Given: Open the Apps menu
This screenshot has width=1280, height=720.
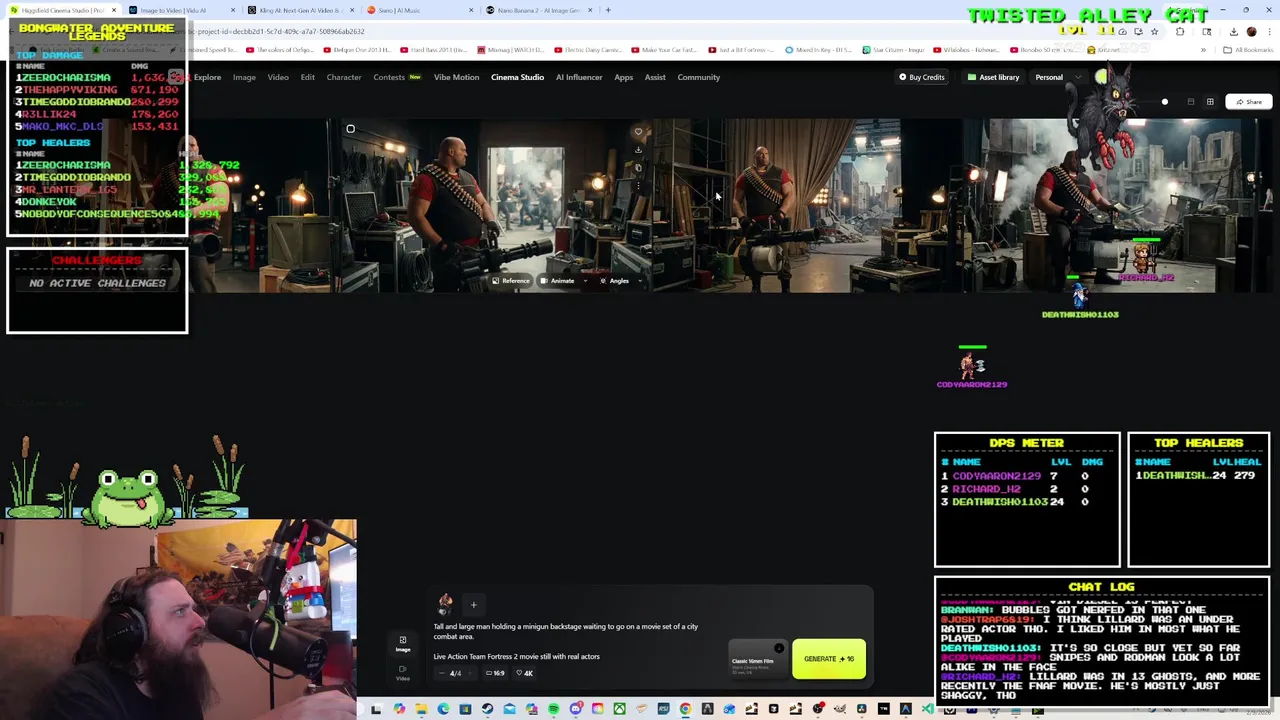Looking at the screenshot, I should 623,77.
